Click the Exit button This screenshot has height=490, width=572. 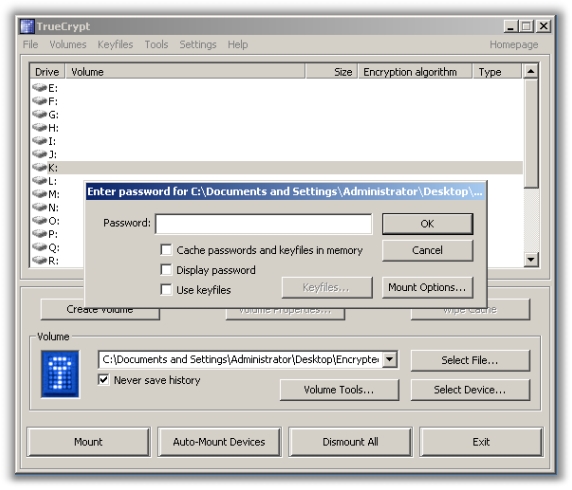481,442
